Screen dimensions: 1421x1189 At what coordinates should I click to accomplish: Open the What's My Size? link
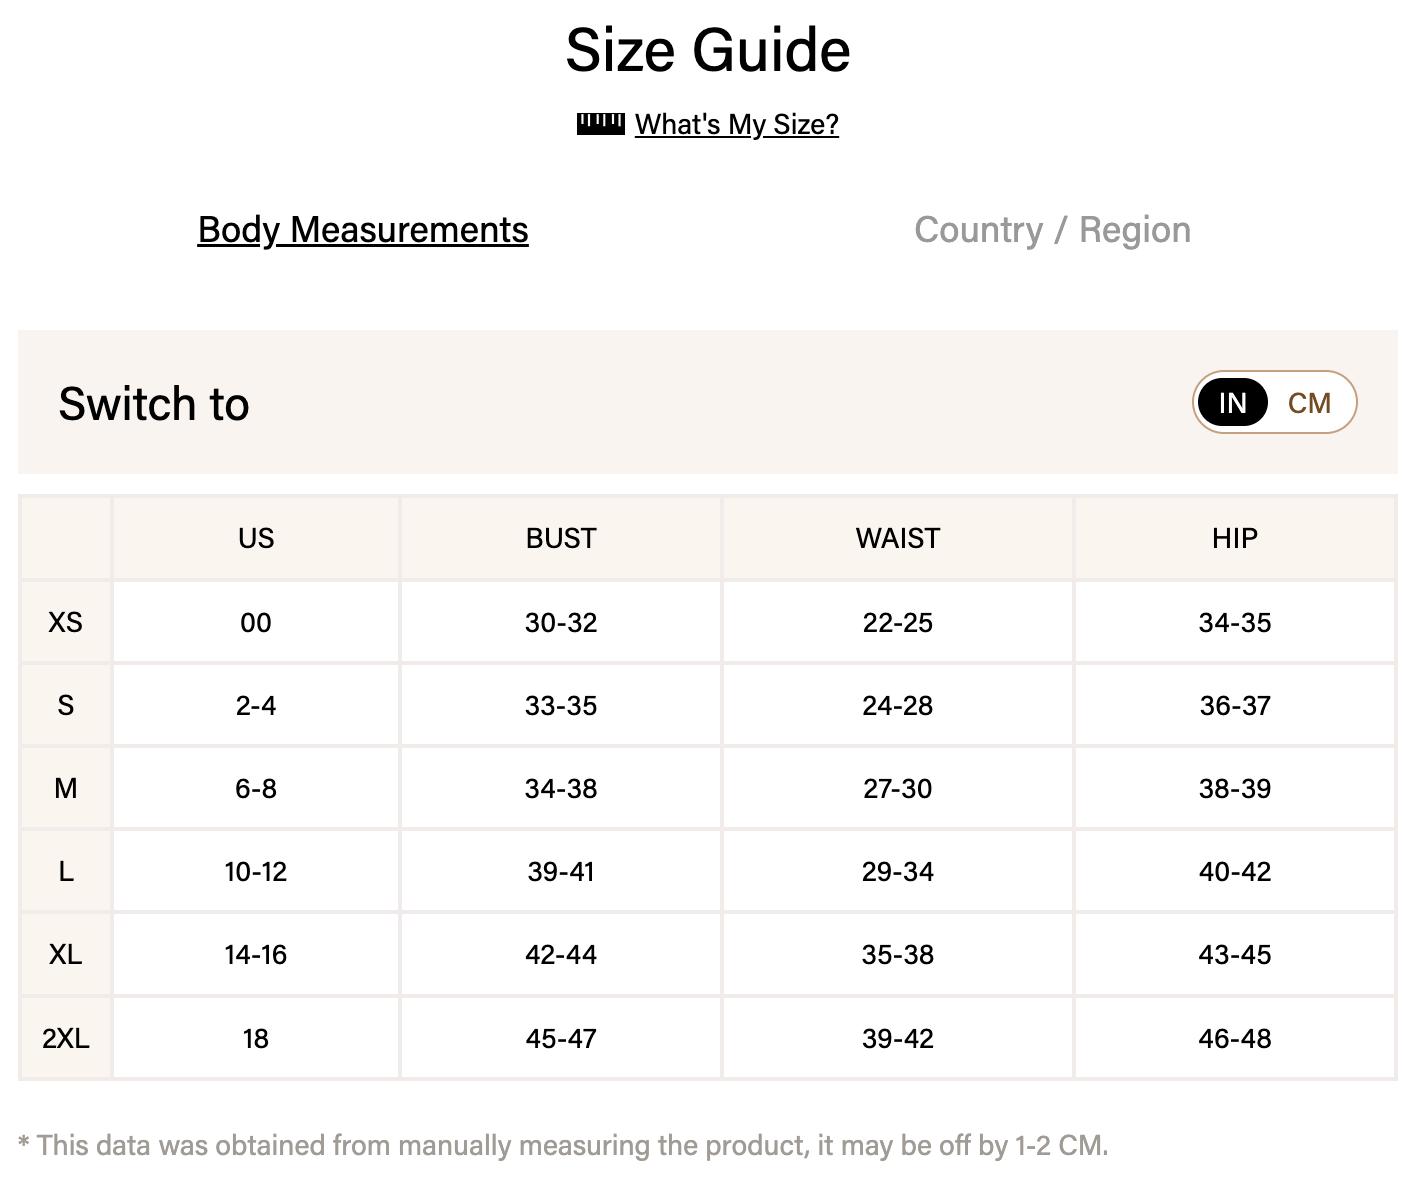coord(737,124)
